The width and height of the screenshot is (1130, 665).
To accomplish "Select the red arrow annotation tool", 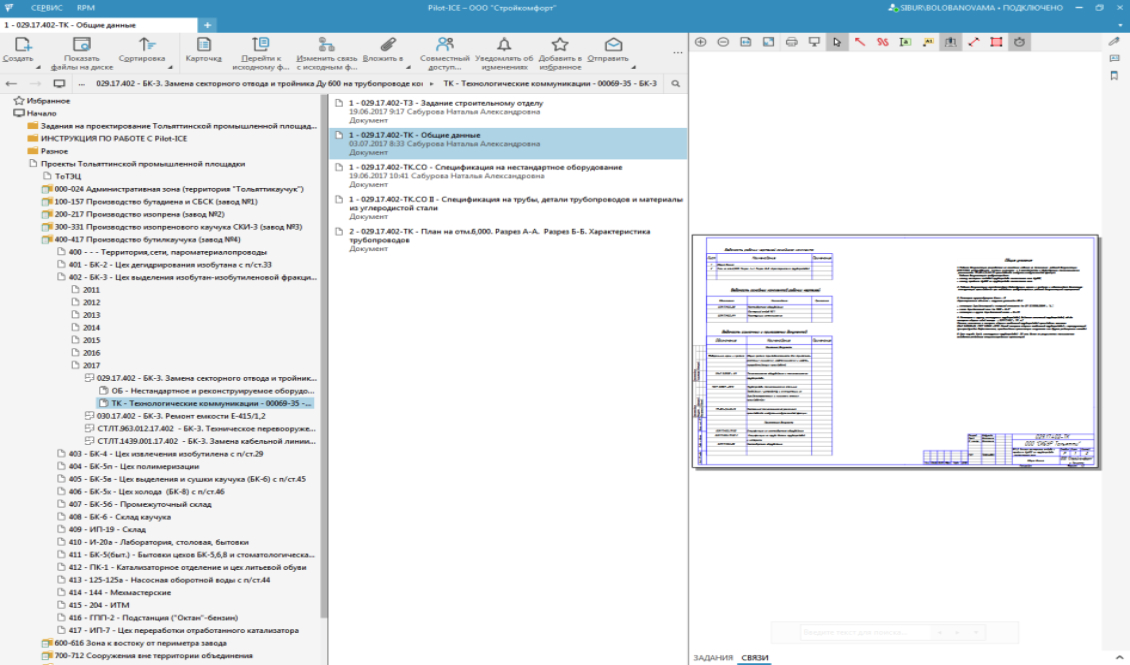I will (x=859, y=42).
